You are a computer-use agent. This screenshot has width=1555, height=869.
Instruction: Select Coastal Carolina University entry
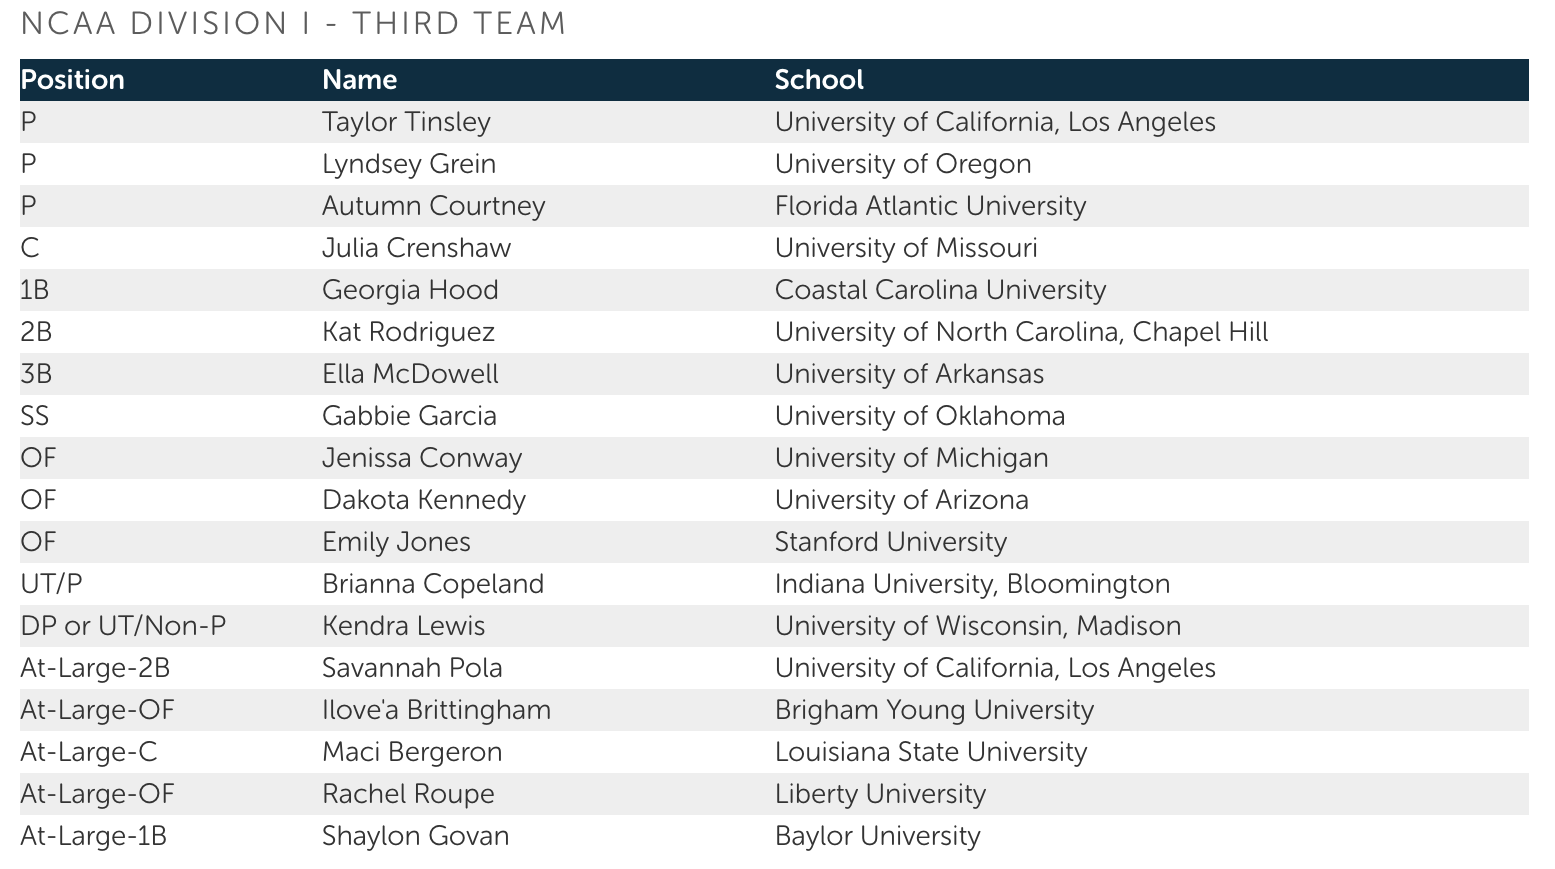940,290
